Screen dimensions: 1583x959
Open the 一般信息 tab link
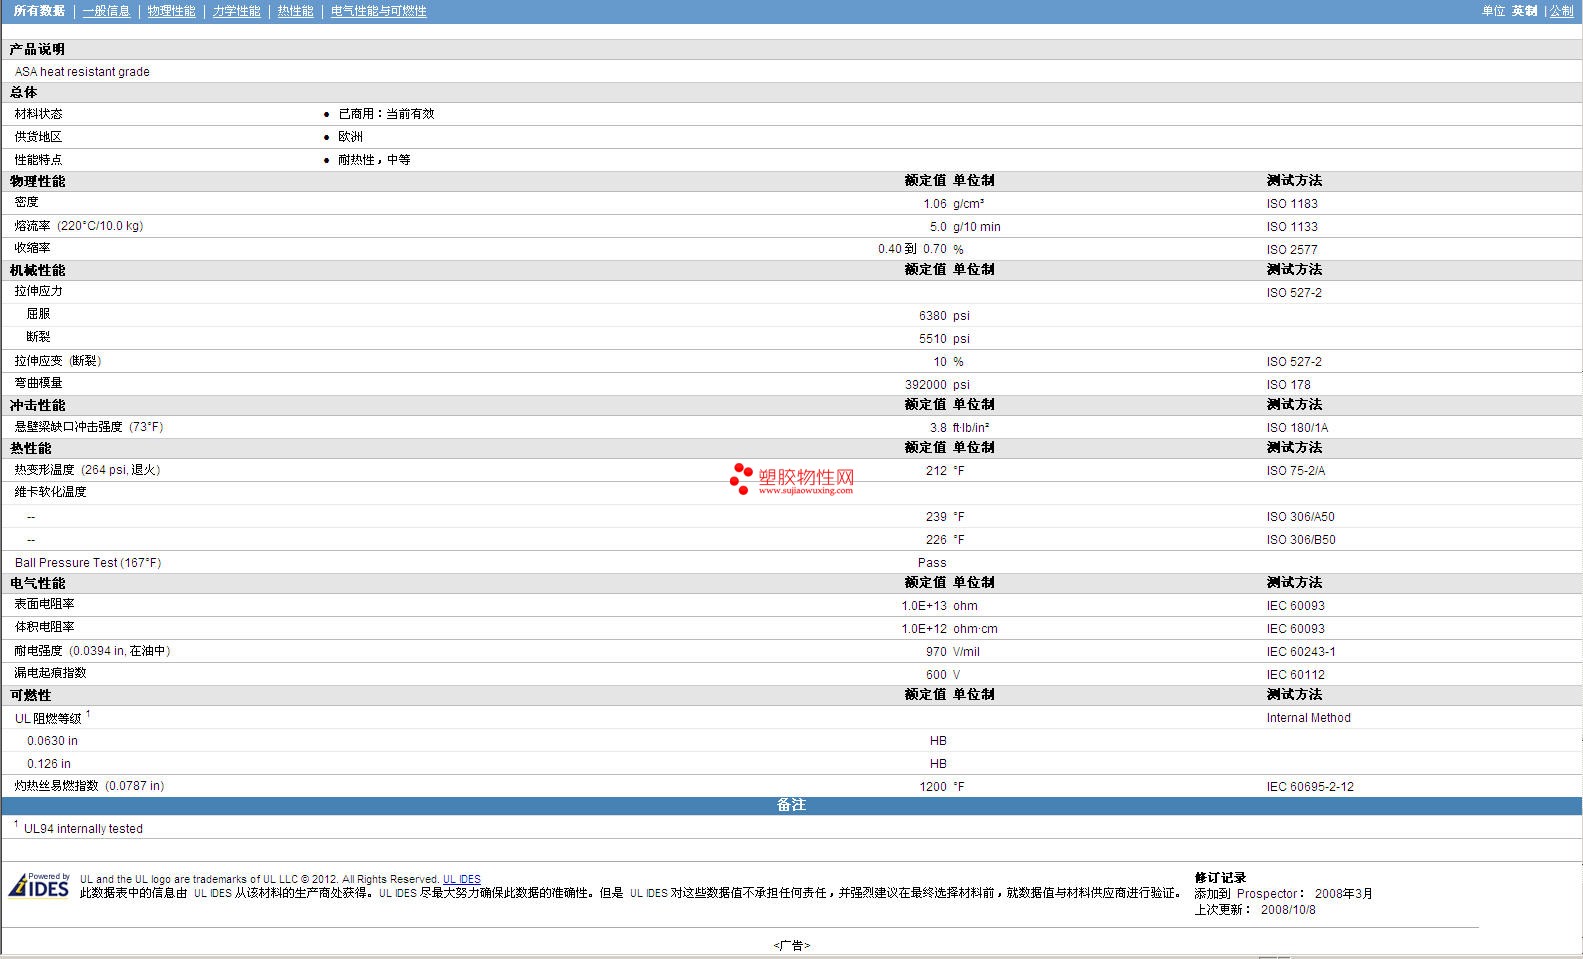tap(106, 11)
